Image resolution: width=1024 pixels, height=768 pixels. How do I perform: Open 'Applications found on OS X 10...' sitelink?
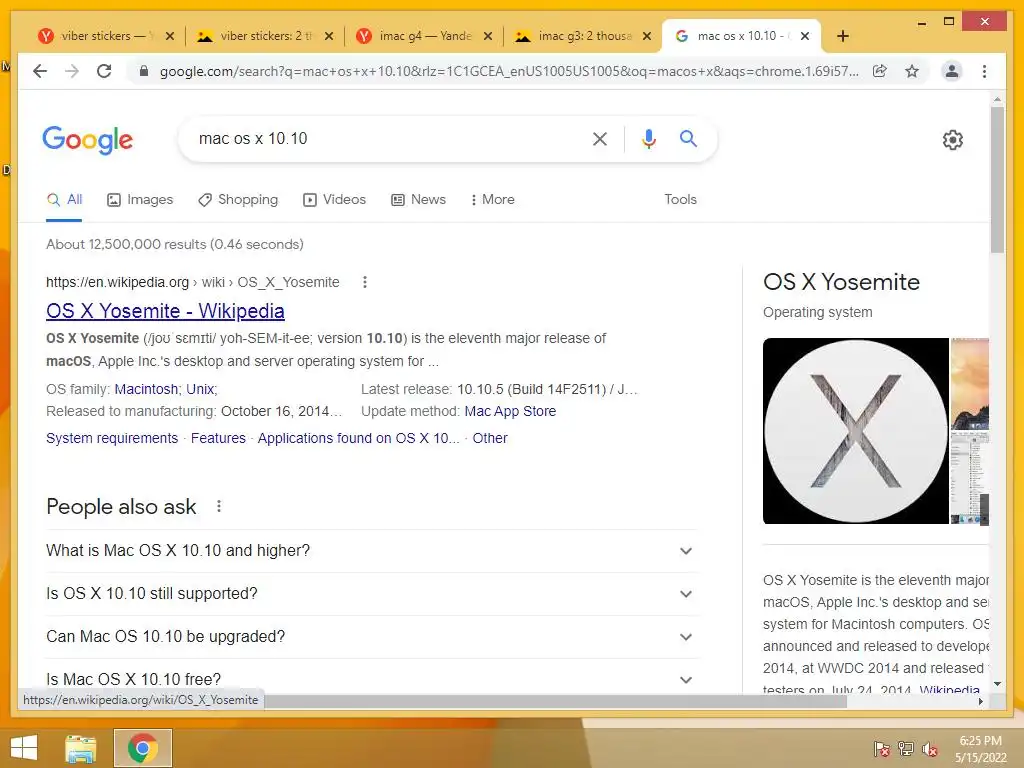[x=359, y=438]
